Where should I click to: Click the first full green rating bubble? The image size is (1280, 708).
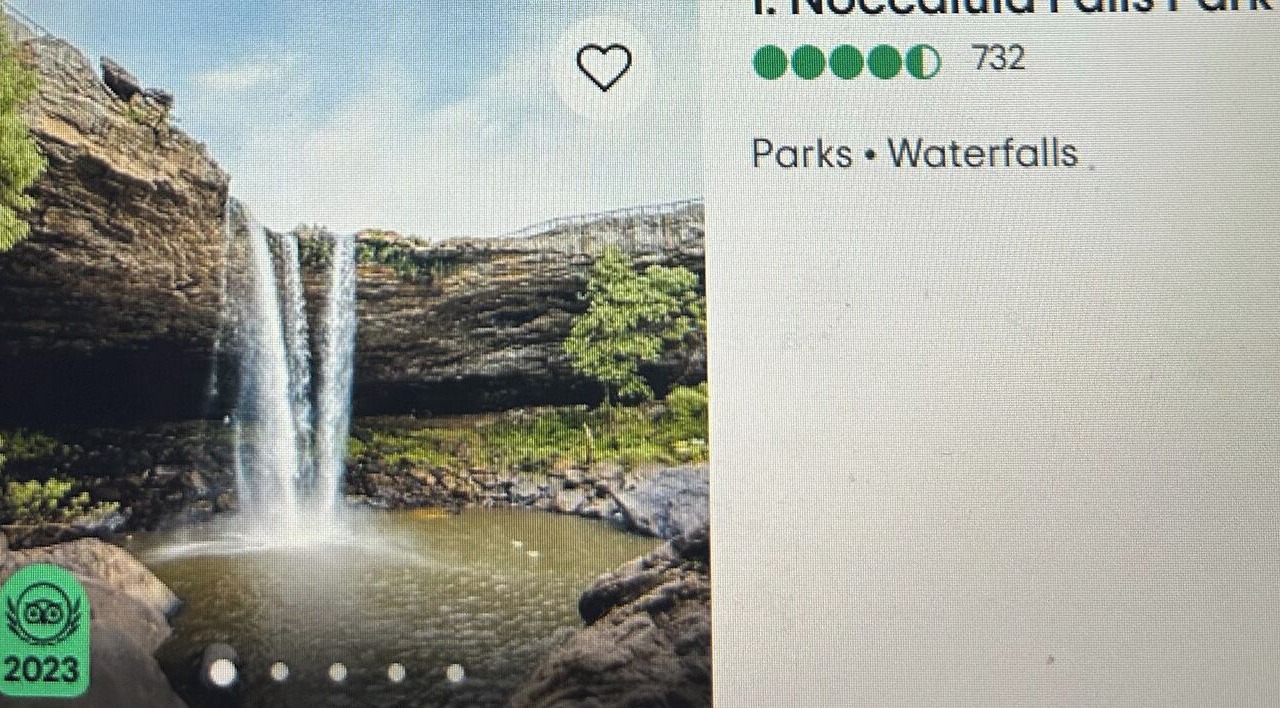tap(770, 62)
